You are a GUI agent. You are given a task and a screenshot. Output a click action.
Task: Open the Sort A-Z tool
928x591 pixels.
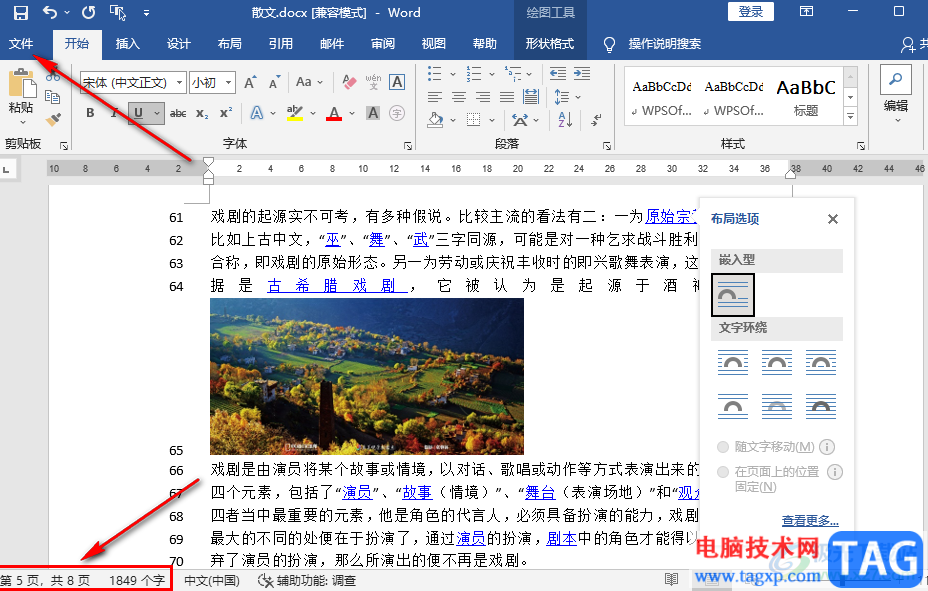tap(565, 120)
